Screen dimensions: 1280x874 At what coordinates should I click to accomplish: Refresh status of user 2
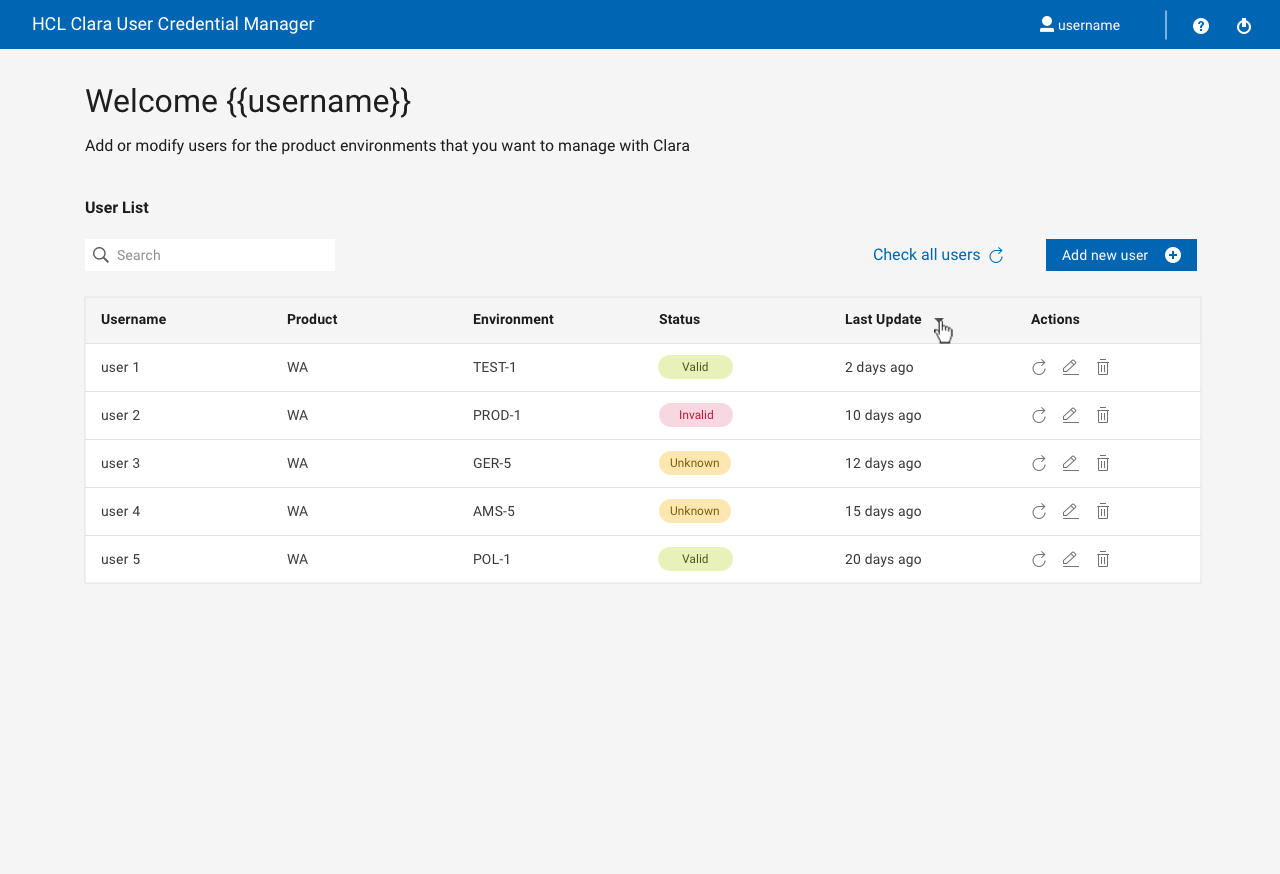click(x=1039, y=415)
